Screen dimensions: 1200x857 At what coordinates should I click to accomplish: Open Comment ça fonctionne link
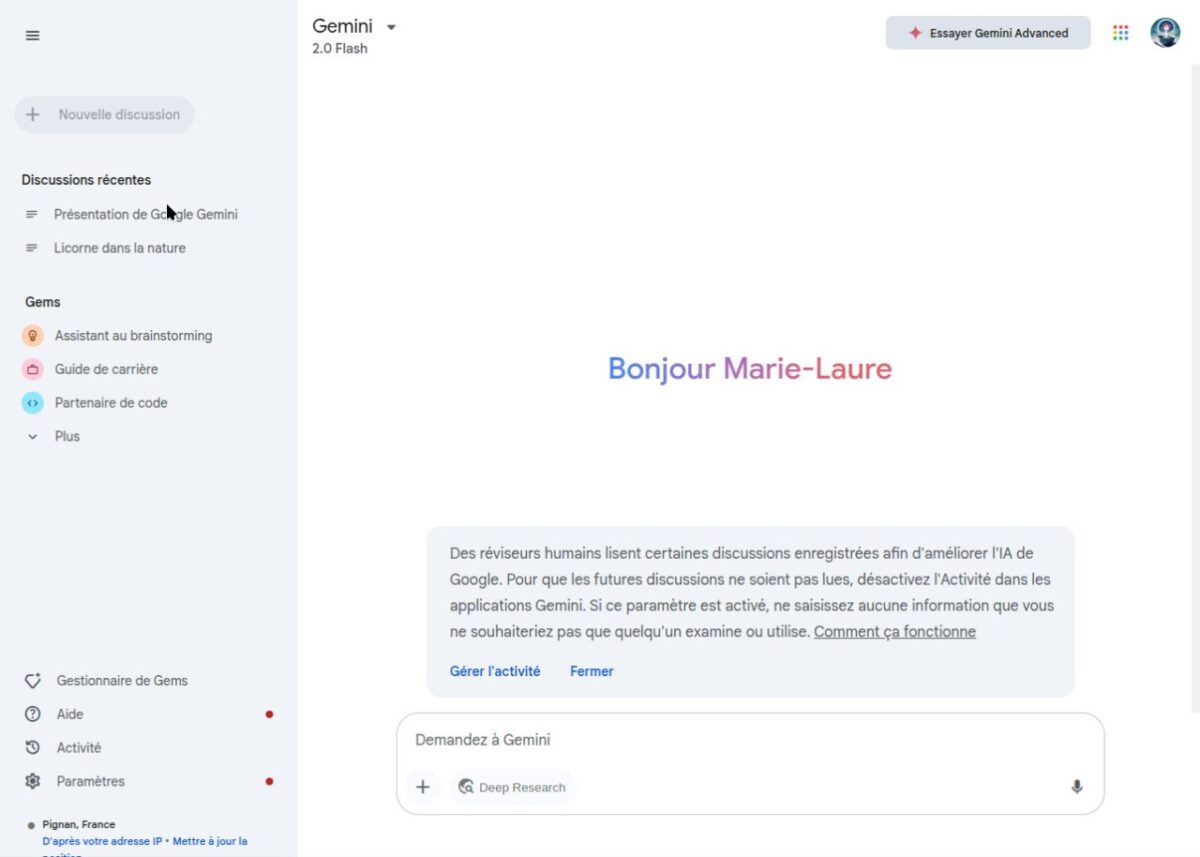[895, 632]
